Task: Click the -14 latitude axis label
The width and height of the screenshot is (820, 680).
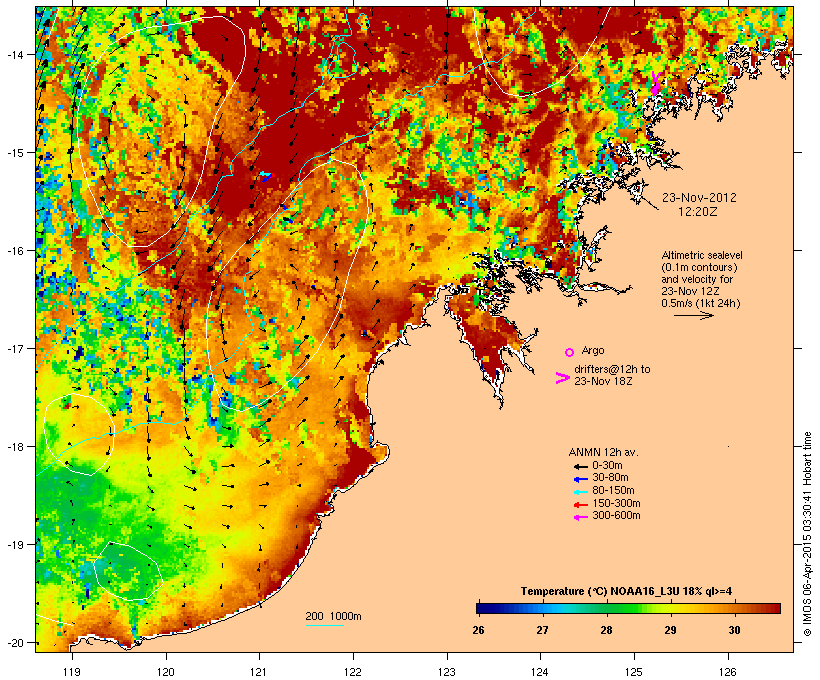Action: [14, 54]
